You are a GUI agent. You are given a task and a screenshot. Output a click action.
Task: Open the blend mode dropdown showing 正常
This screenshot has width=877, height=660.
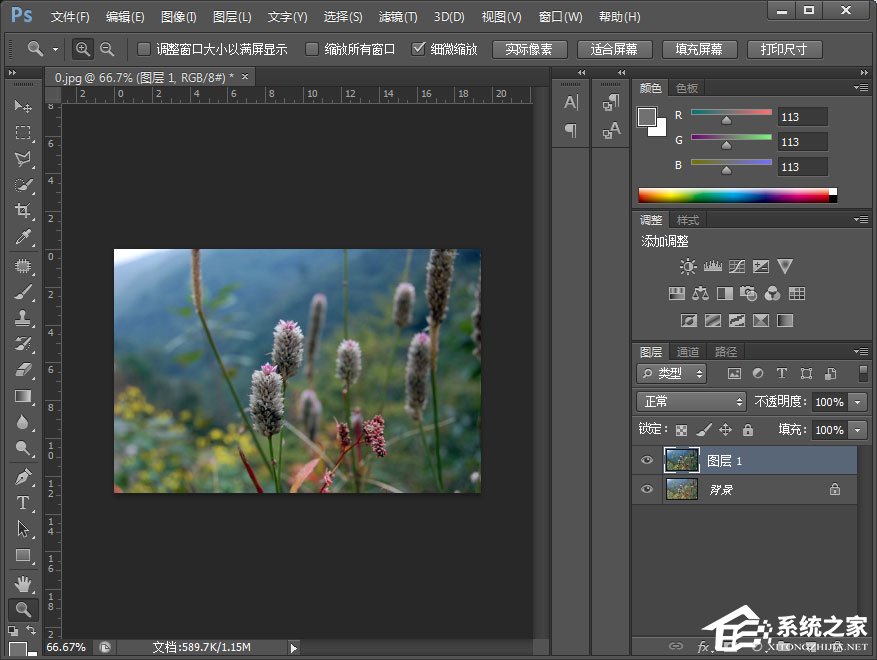(x=690, y=401)
